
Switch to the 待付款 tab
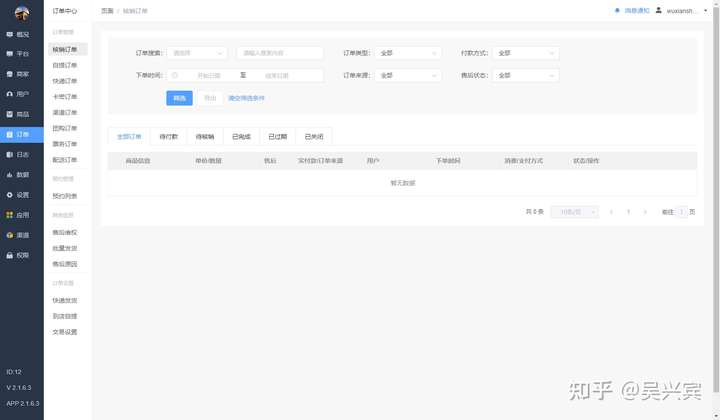(169, 137)
